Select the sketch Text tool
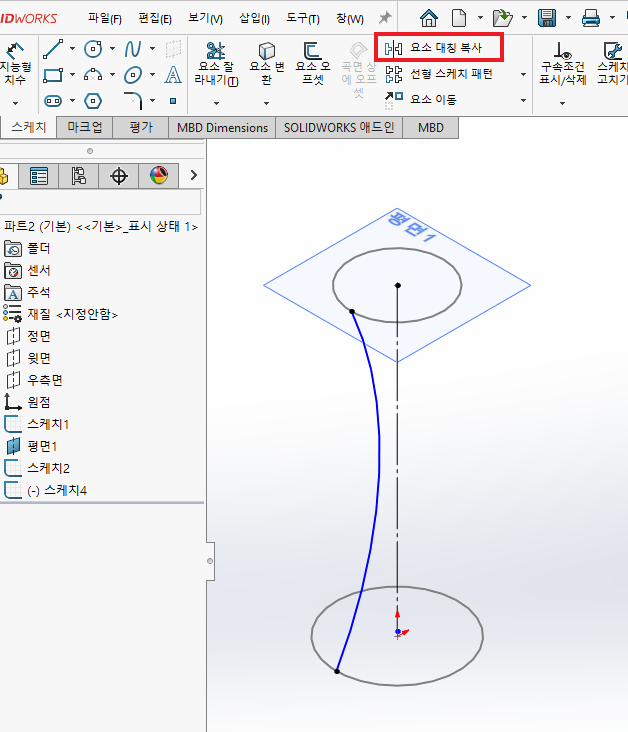628x732 pixels. click(173, 75)
